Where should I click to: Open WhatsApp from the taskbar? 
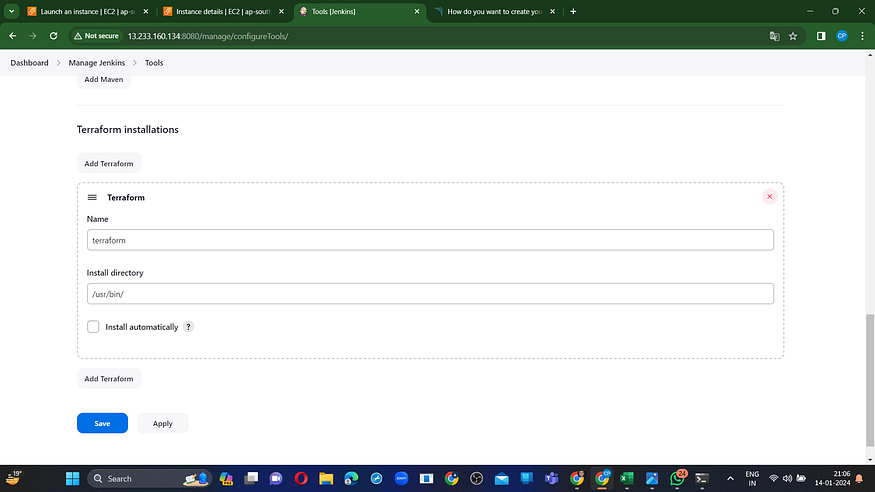(677, 479)
